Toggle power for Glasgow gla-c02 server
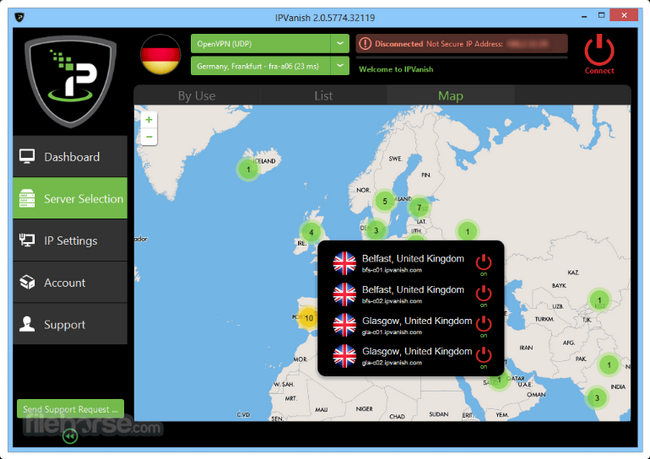650x459 pixels. pos(483,355)
